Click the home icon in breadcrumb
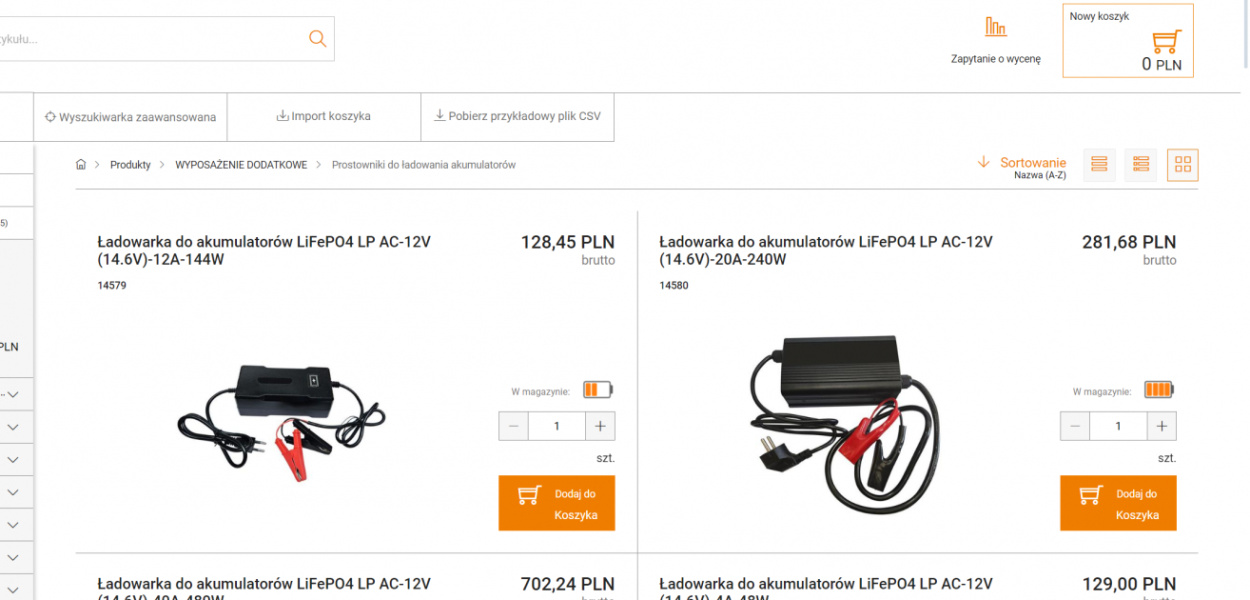Viewport: 1250px width, 600px height. pos(81,164)
